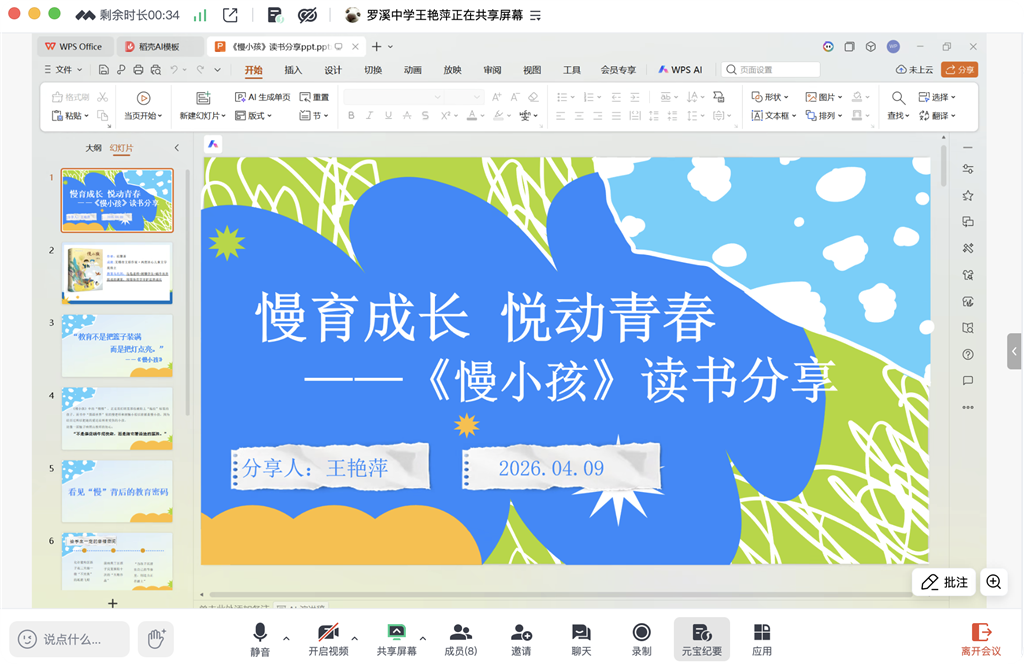The image size is (1024, 664).
Task: Open Find with the 查找 magnifier icon
Action: (x=899, y=98)
